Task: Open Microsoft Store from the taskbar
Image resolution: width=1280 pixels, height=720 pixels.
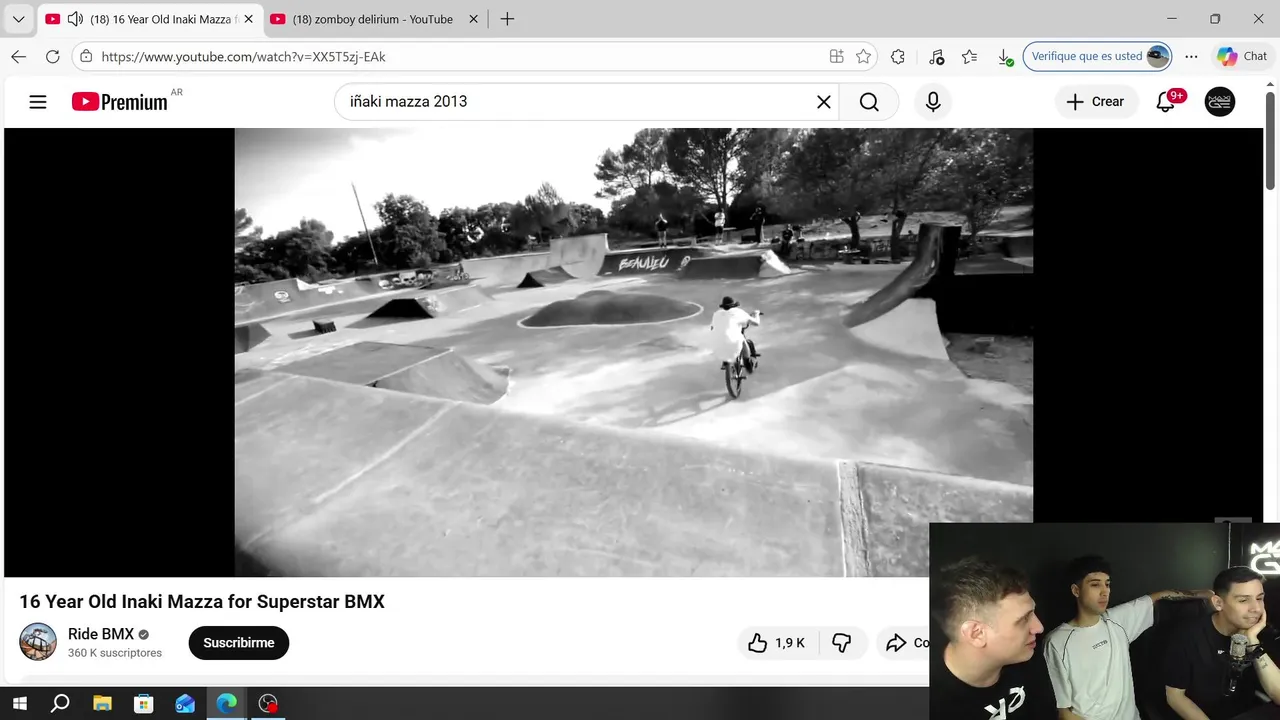Action: coord(144,704)
